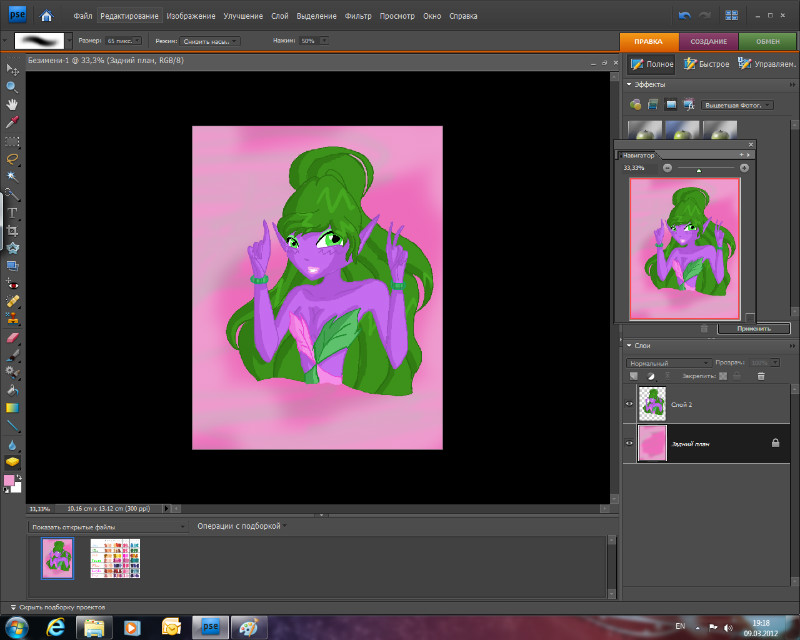Select the Crop tool
This screenshot has height=640, width=800.
point(13,231)
